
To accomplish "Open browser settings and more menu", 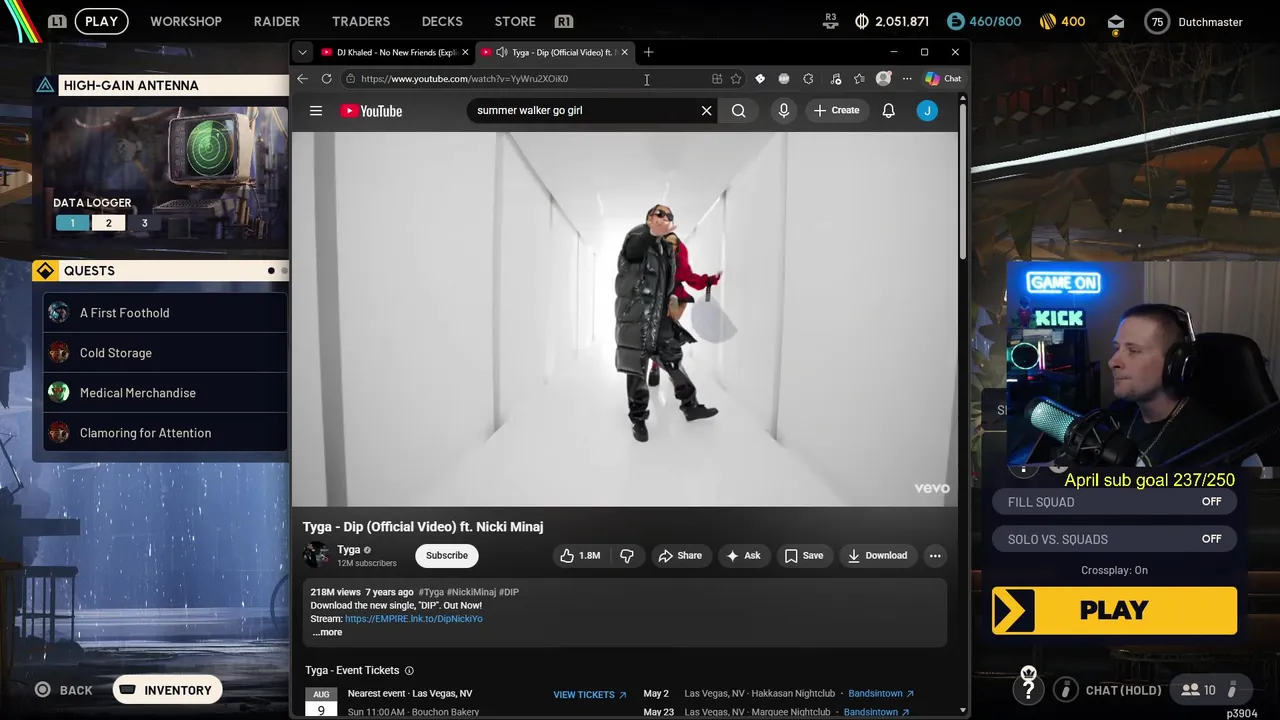I will click(907, 78).
